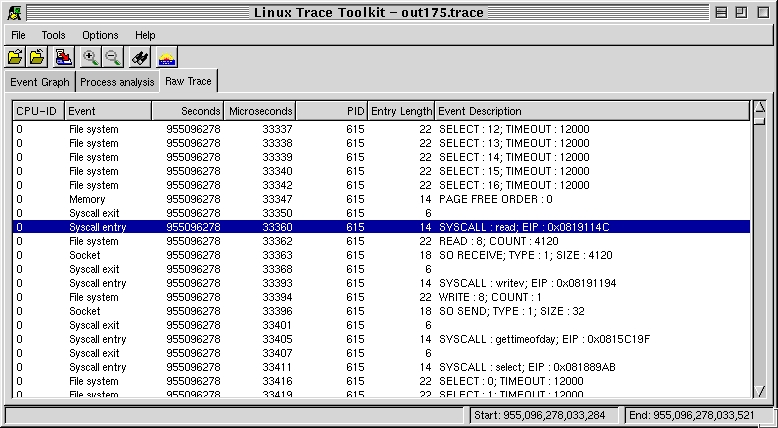Open the Tools menu
This screenshot has width=778, height=428.
coord(53,35)
